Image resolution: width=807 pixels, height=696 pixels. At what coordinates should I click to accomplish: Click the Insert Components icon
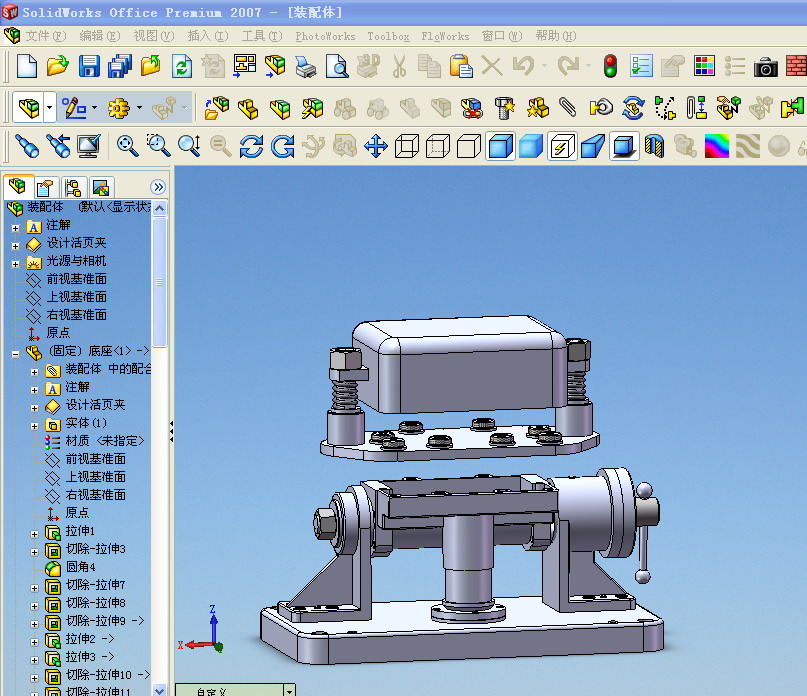[217, 108]
